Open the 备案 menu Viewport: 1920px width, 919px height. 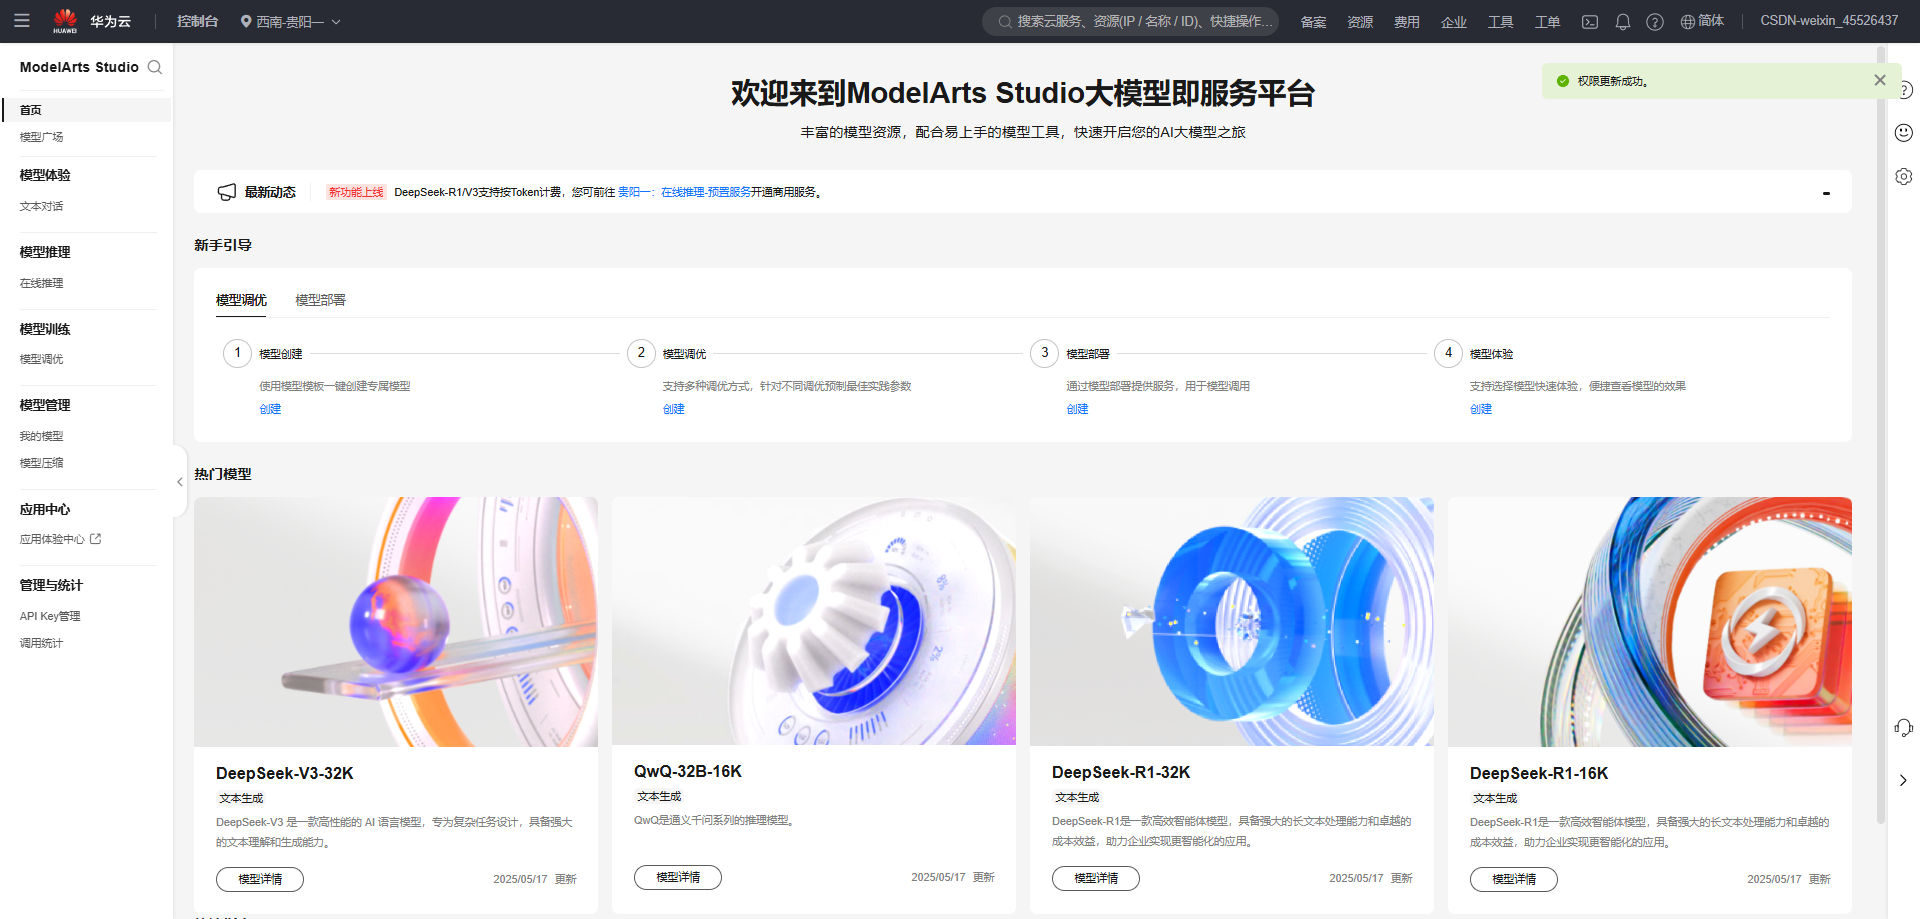pyautogui.click(x=1313, y=22)
